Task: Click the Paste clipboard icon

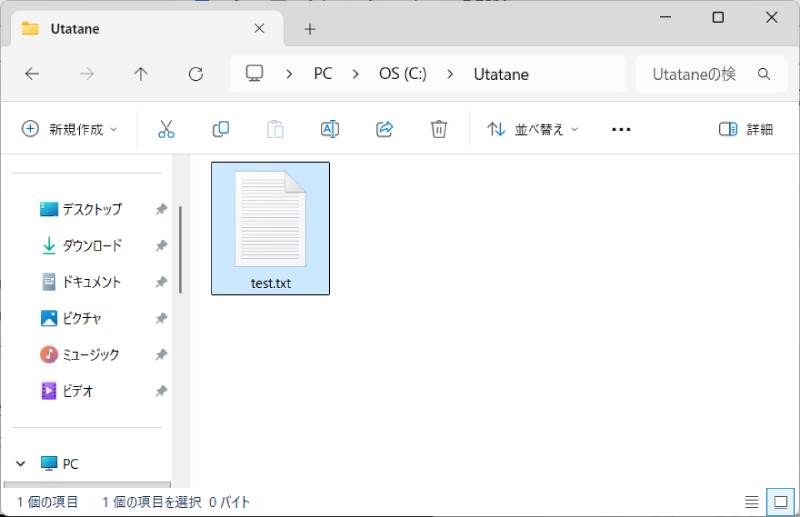Action: pos(275,129)
